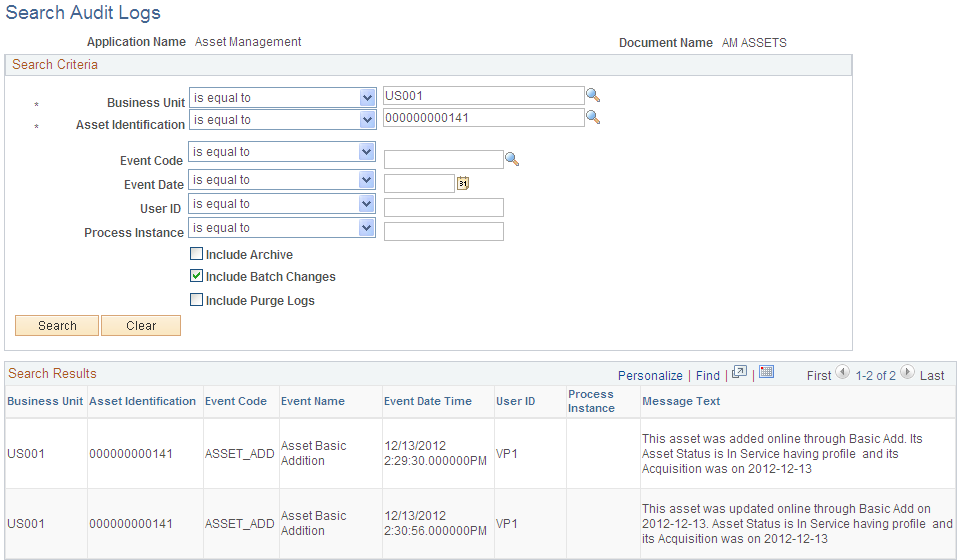Sort by Process Instance column header
The width and height of the screenshot is (959, 560).
click(591, 401)
